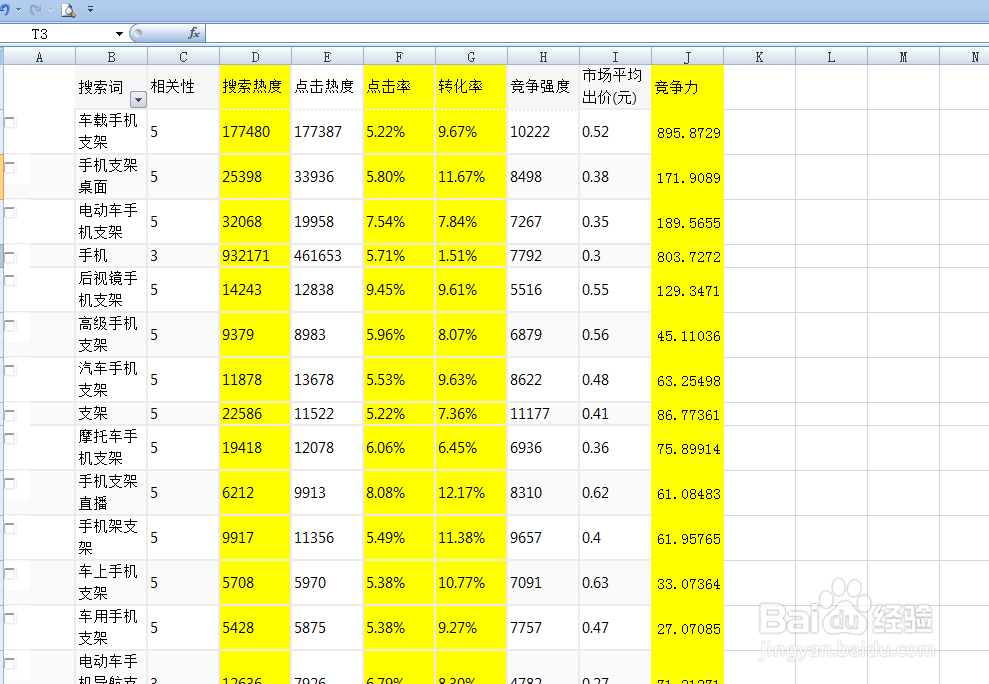Click the 搜索热度 header cell

(255, 86)
